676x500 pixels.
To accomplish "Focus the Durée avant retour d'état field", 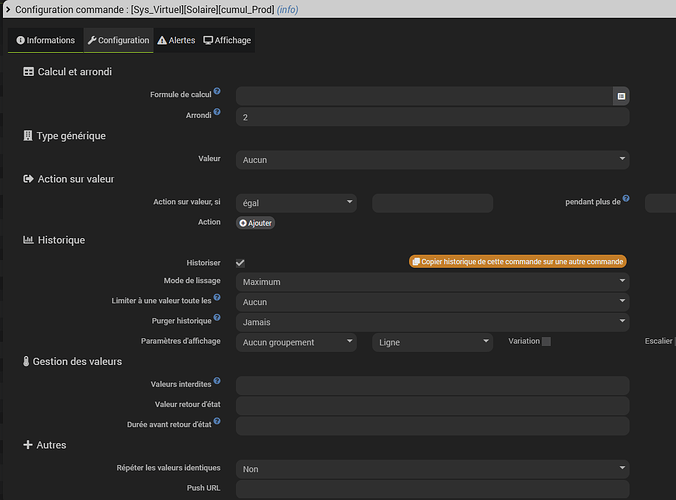I will (432, 426).
